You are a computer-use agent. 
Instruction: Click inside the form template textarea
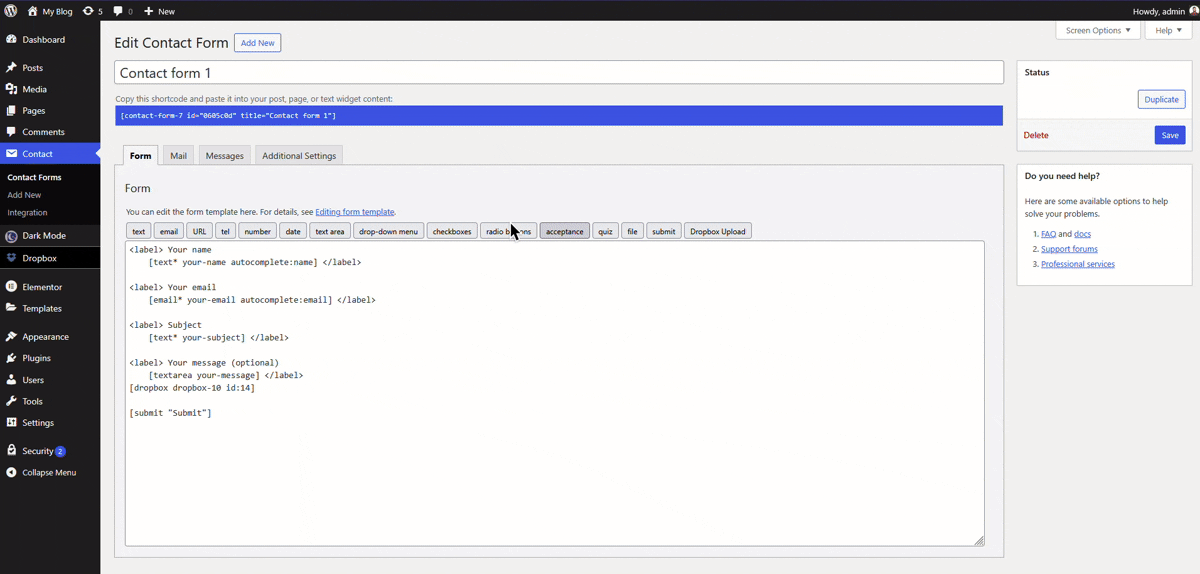[555, 393]
